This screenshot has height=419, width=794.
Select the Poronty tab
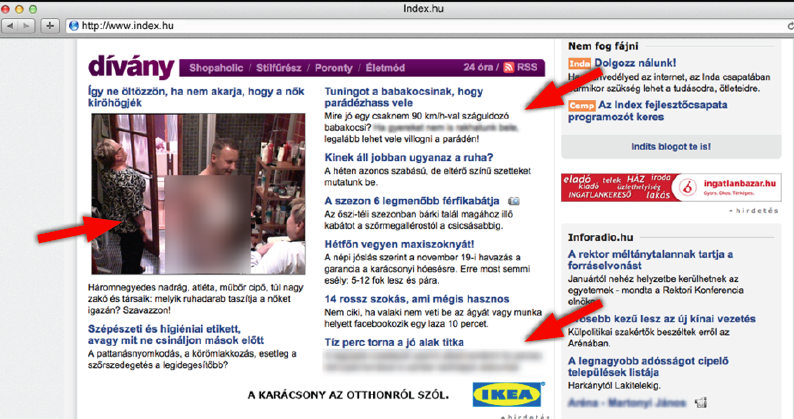(334, 68)
